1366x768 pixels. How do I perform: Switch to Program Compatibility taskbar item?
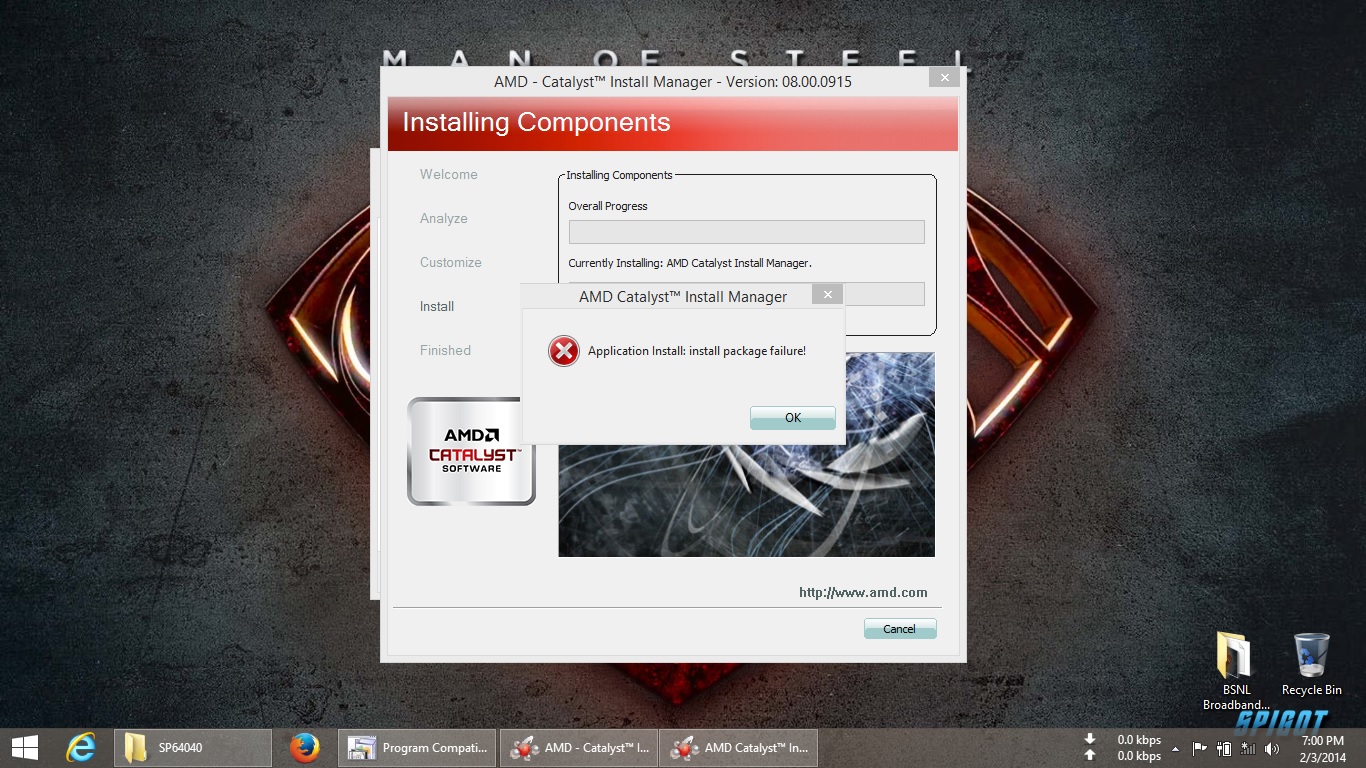pyautogui.click(x=417, y=747)
